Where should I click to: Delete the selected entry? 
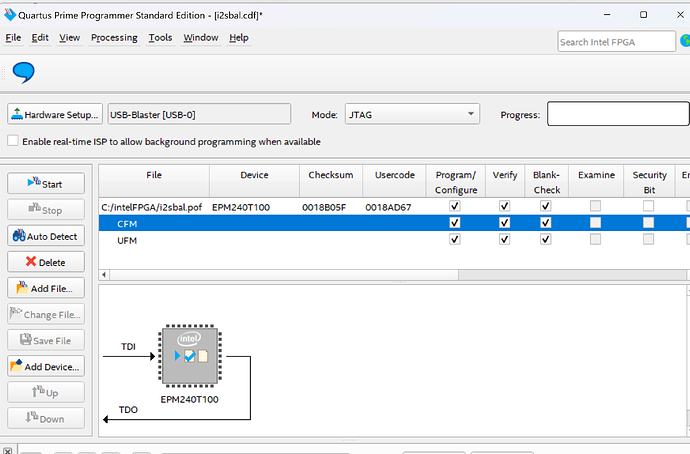pos(46,262)
